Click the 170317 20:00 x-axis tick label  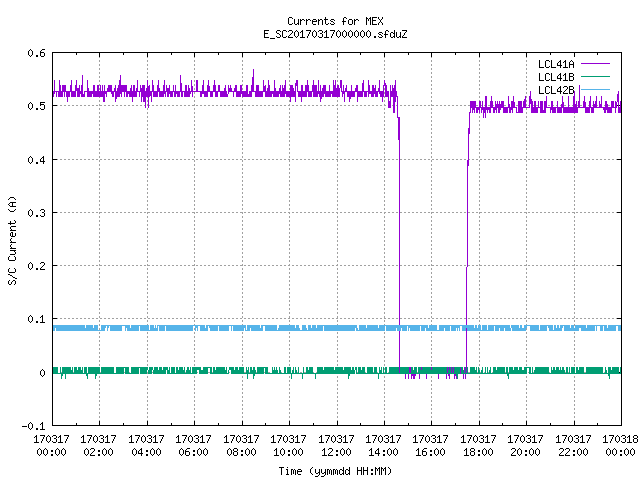[x=526, y=445]
